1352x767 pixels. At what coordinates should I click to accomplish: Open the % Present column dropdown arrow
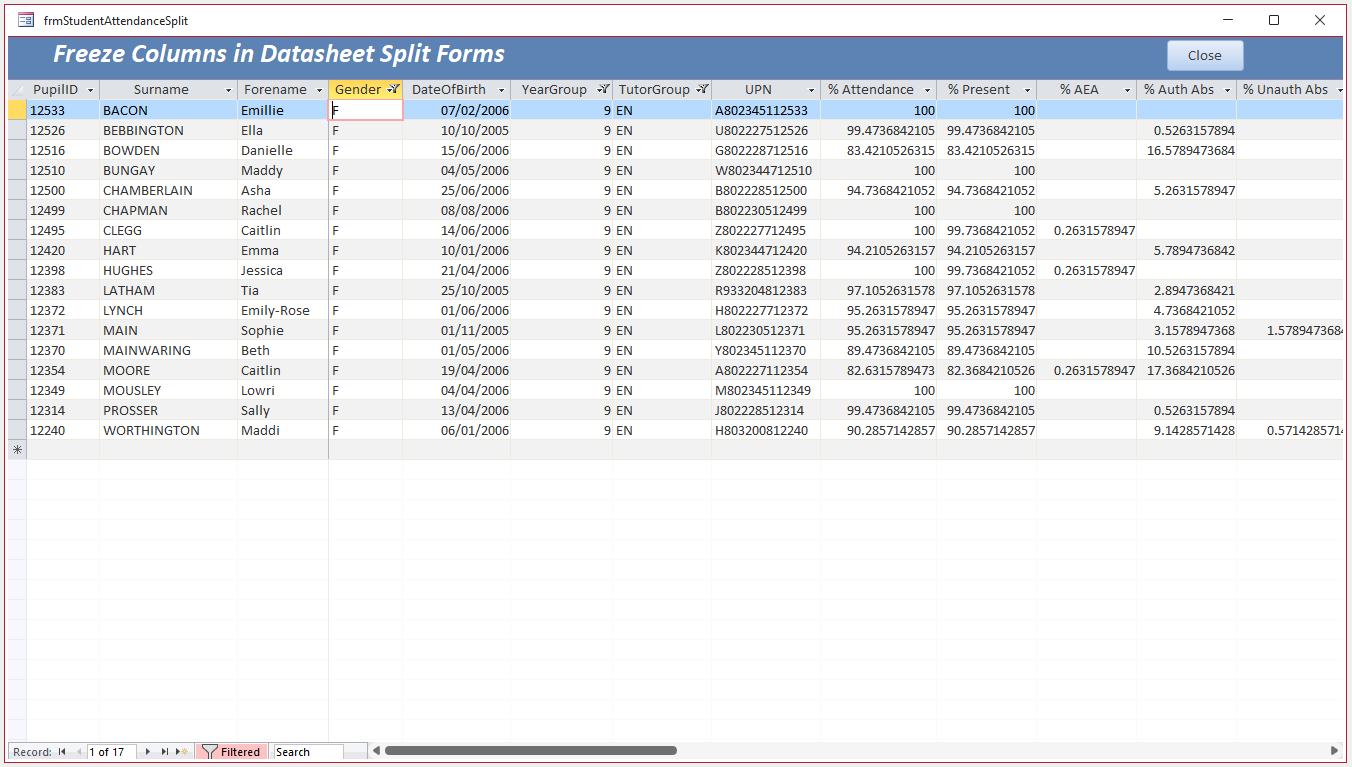tap(1027, 90)
